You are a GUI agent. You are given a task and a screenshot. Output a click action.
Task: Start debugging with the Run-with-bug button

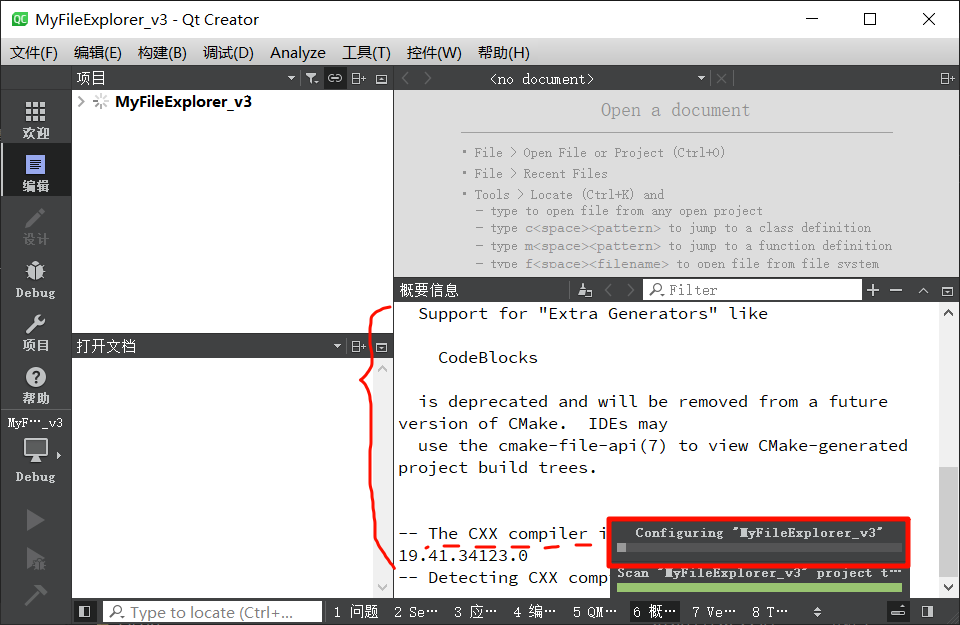point(35,558)
